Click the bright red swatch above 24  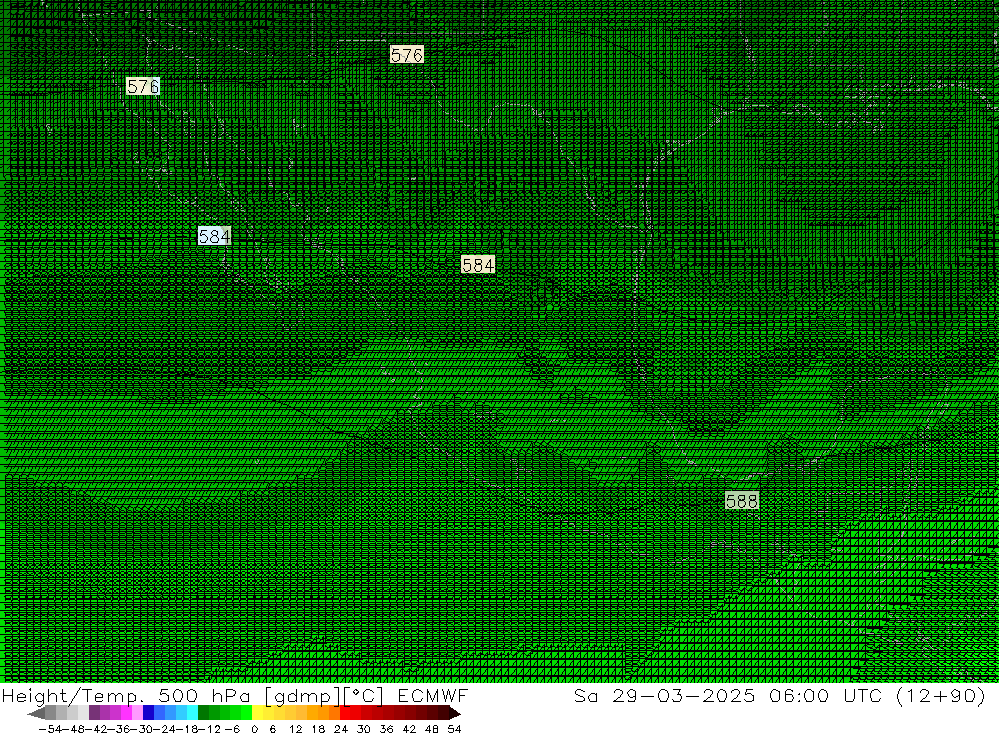346,713
